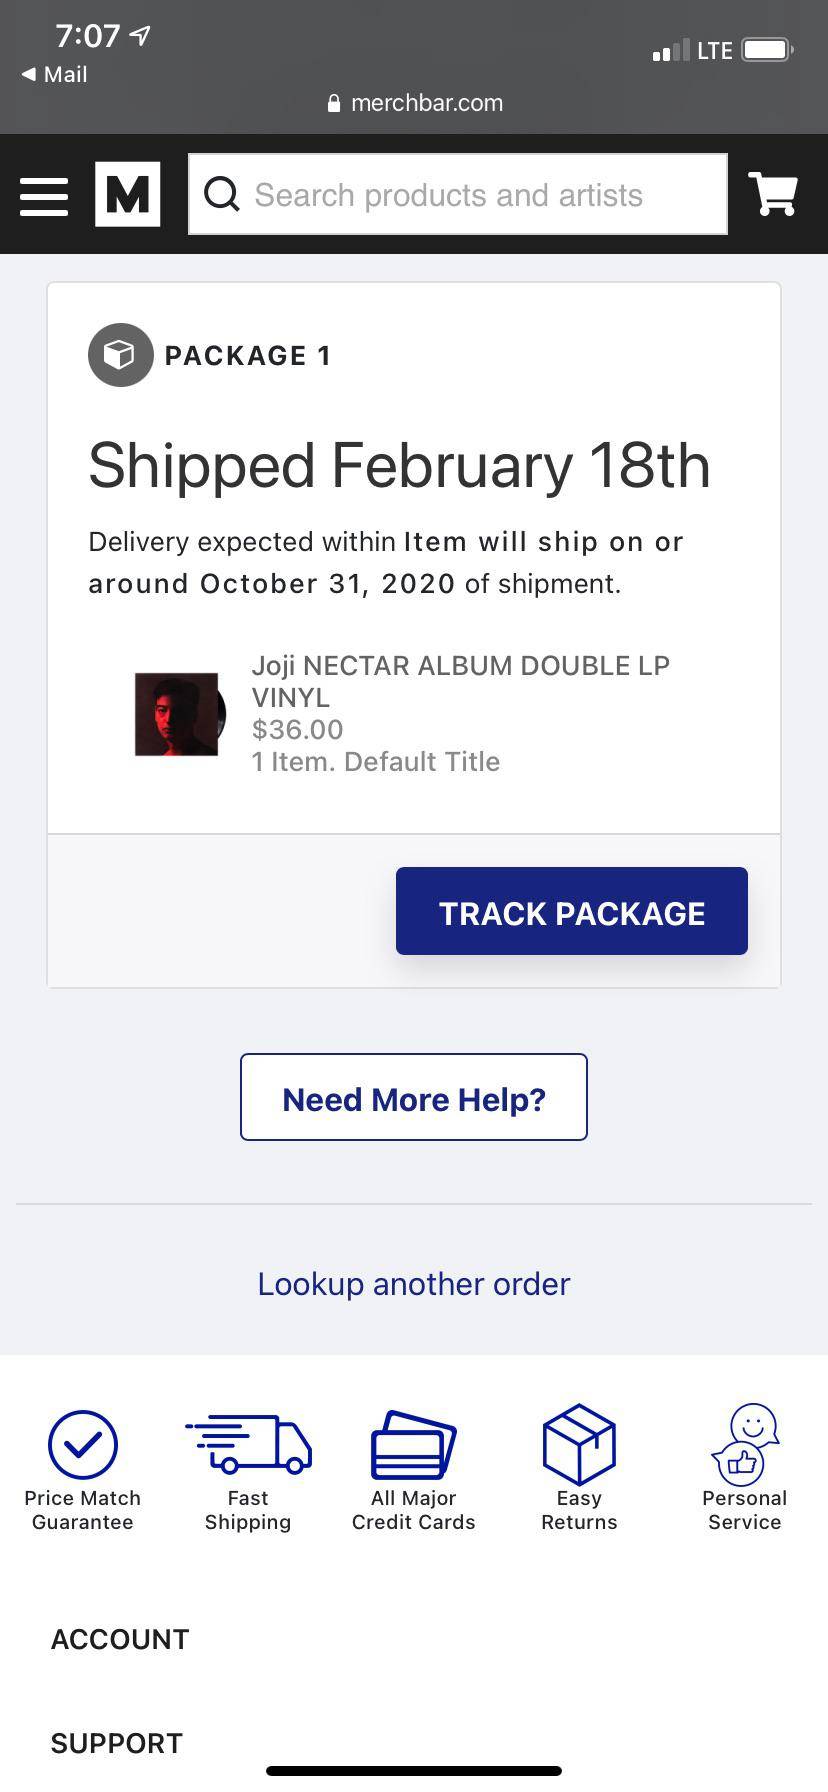Viewport: 828px width, 1792px height.
Task: Tap the Price Match Guarantee checkmark icon
Action: (83, 1444)
